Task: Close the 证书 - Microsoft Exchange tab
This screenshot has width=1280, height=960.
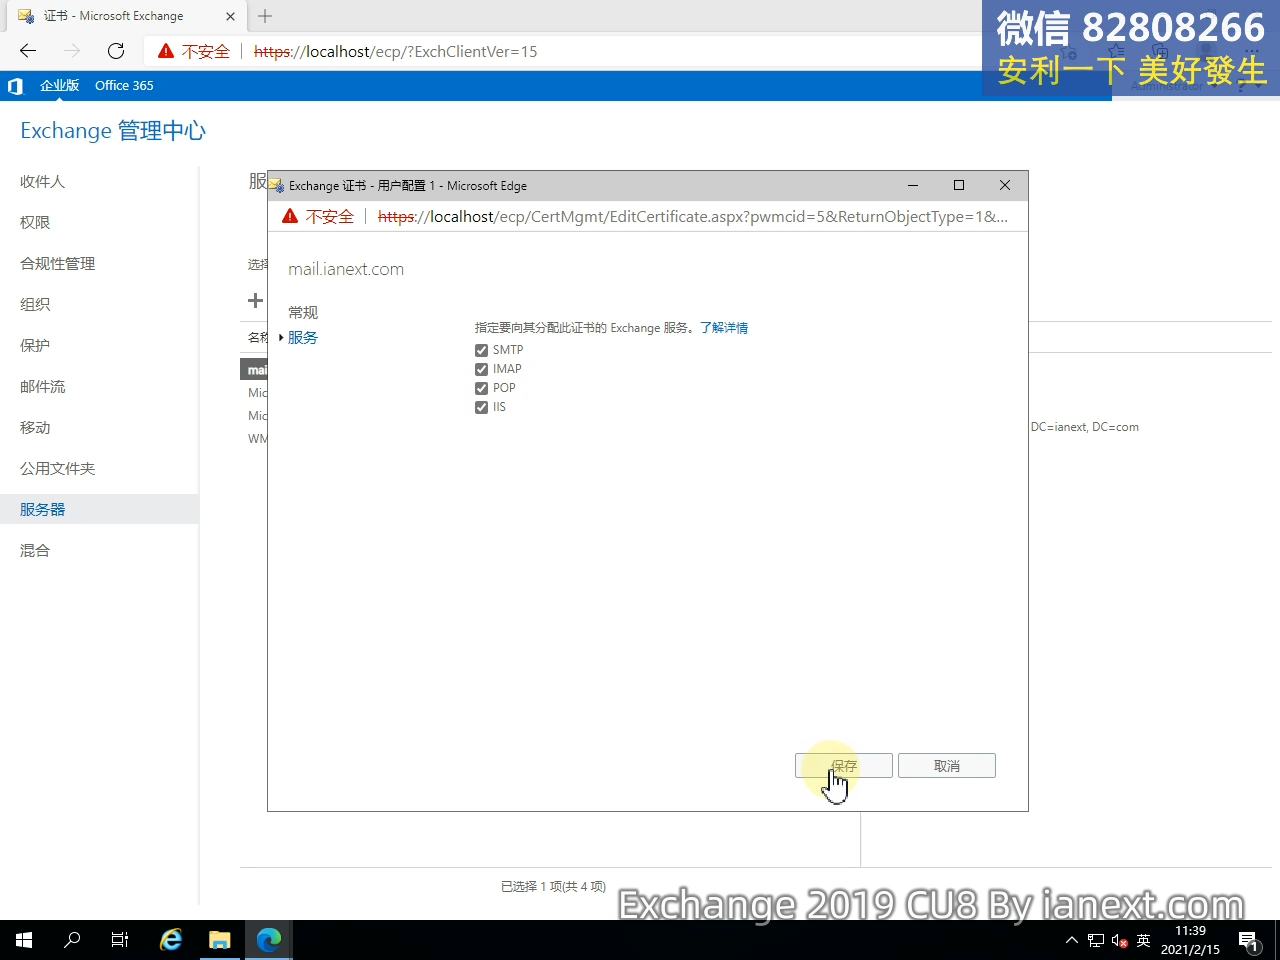Action: coord(230,16)
